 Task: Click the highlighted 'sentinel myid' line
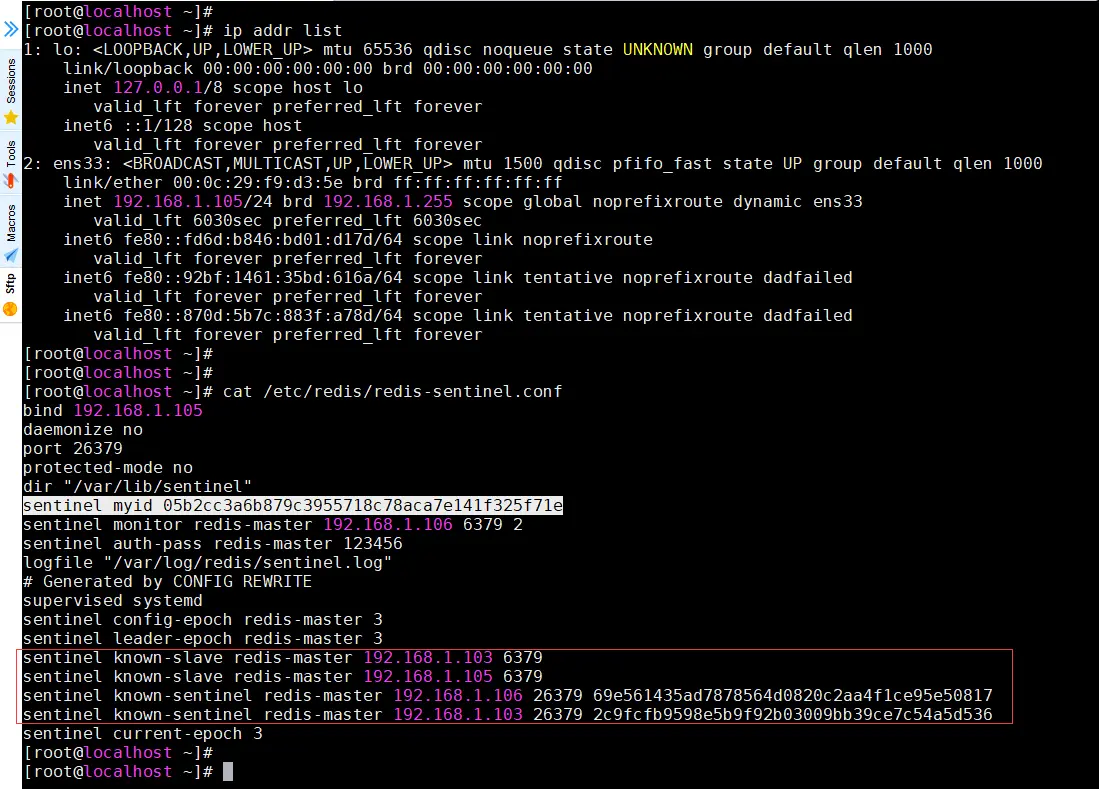[293, 505]
